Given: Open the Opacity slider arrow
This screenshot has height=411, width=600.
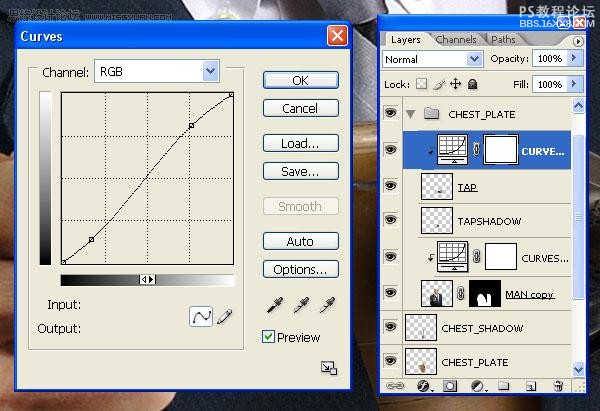Looking at the screenshot, I should pyautogui.click(x=574, y=58).
